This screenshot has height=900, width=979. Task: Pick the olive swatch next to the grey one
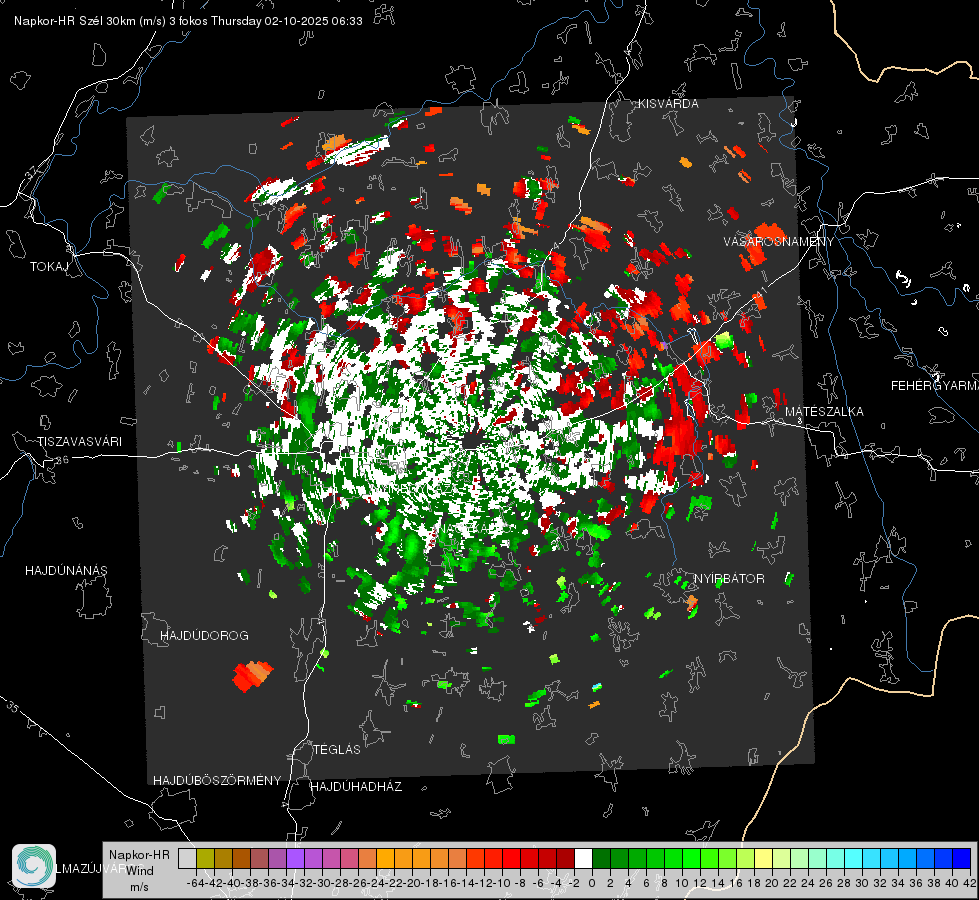pyautogui.click(x=205, y=858)
